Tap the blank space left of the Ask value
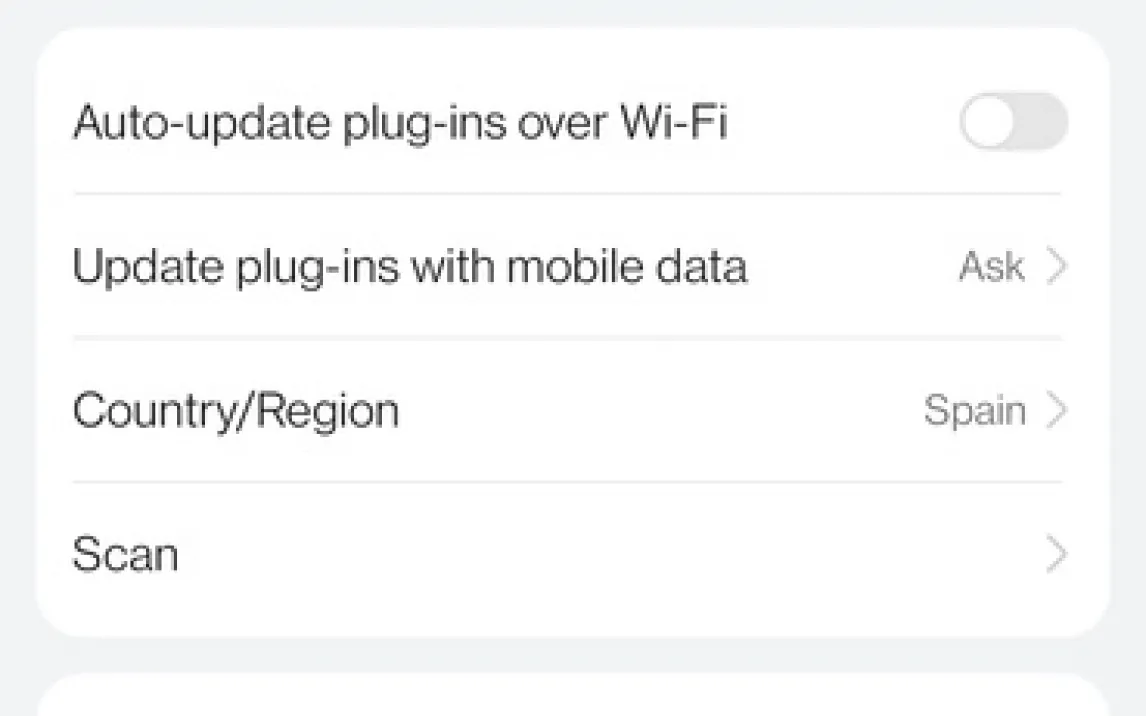 tap(850, 267)
